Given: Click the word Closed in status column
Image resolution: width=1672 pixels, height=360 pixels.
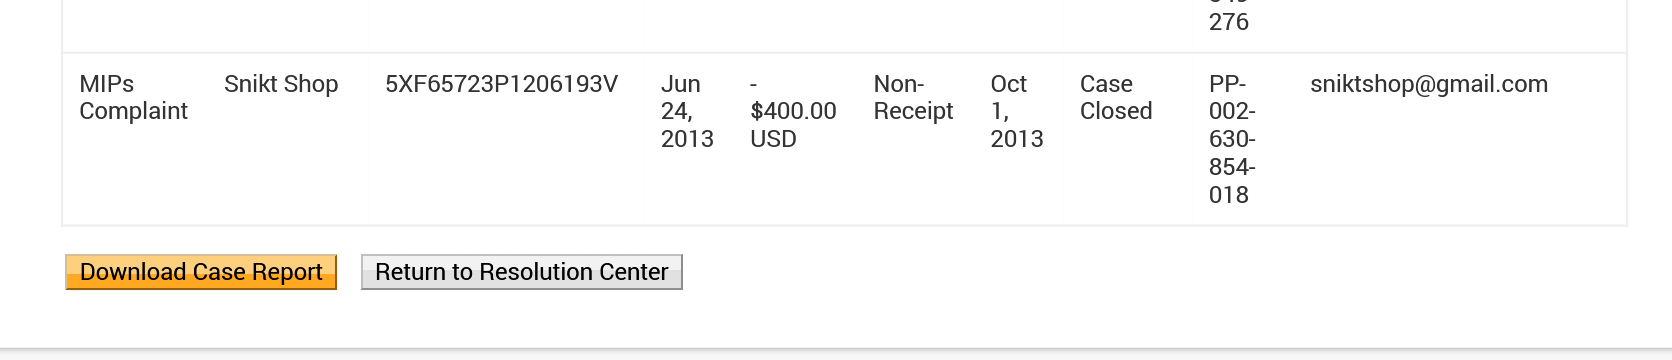Looking at the screenshot, I should coord(1116,111).
